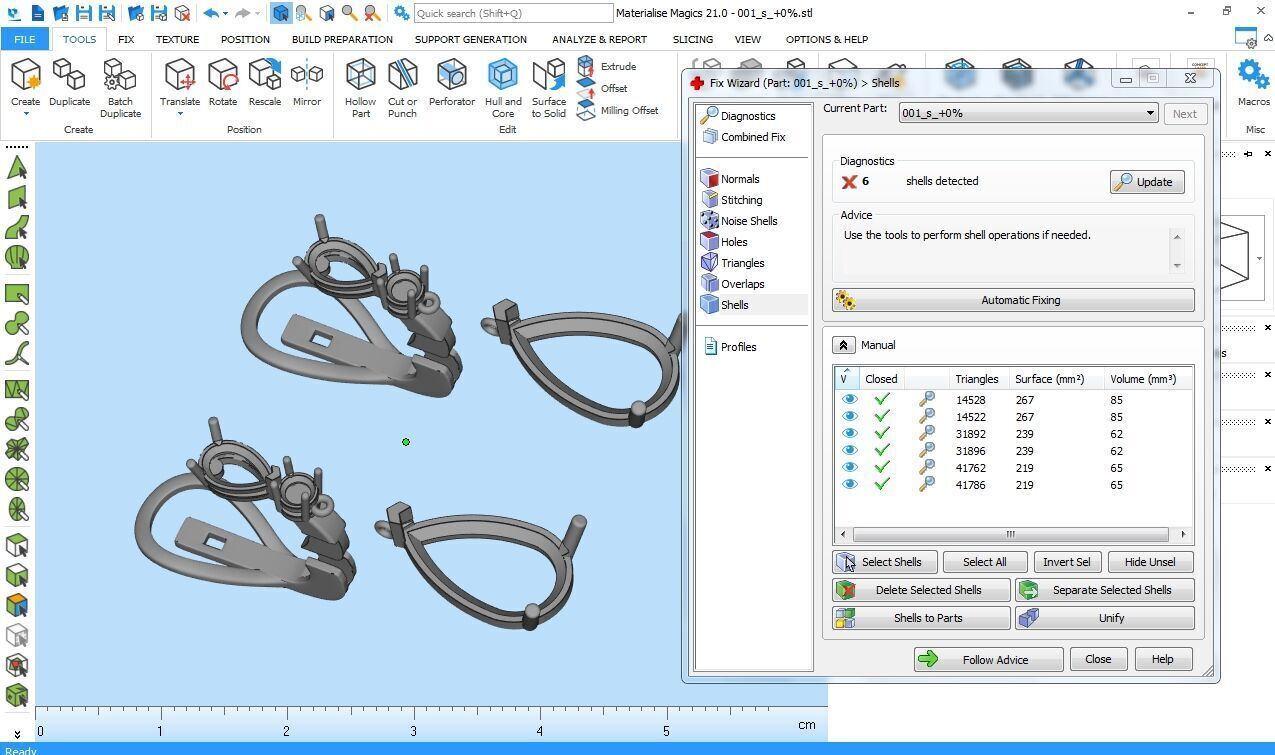Open the Rescale tool
The height and width of the screenshot is (755, 1275).
(x=265, y=83)
